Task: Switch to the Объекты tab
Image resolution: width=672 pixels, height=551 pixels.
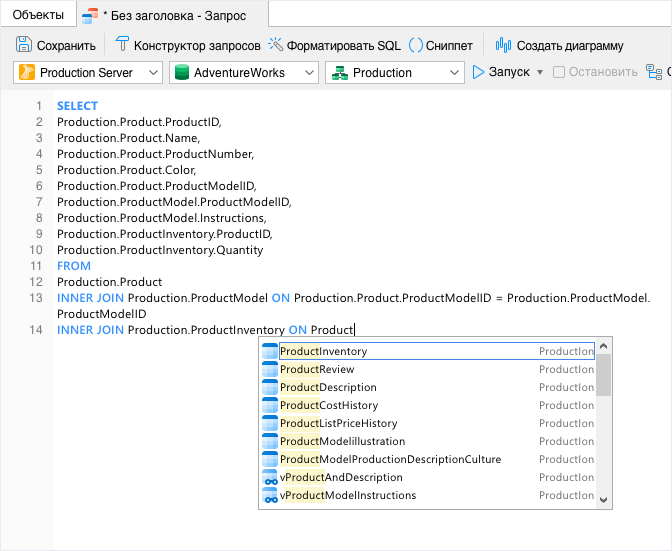Action: (38, 15)
